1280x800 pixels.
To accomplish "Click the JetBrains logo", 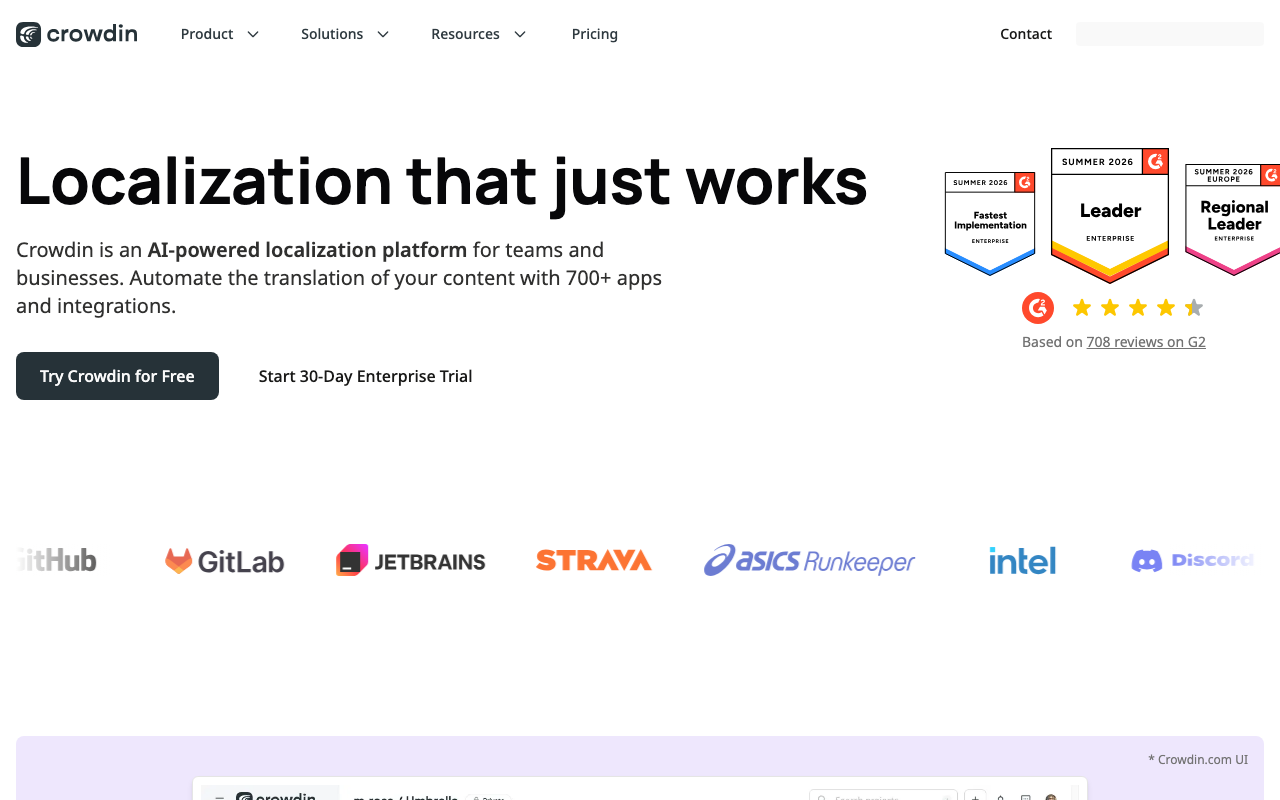I will [x=410, y=560].
